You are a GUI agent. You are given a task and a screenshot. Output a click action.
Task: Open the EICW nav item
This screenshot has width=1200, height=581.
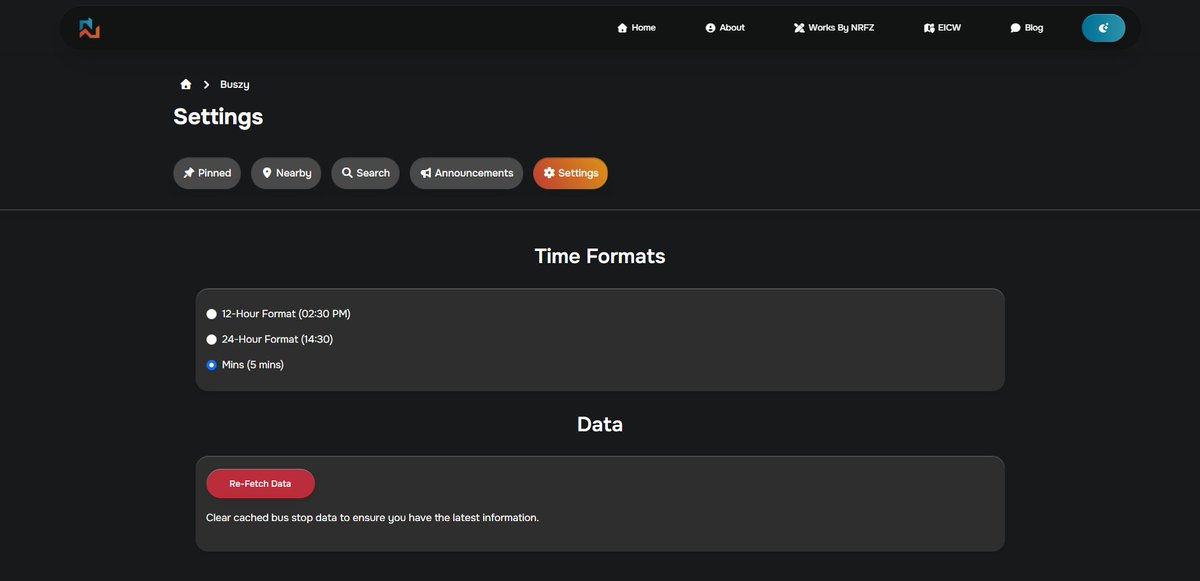[x=942, y=28]
